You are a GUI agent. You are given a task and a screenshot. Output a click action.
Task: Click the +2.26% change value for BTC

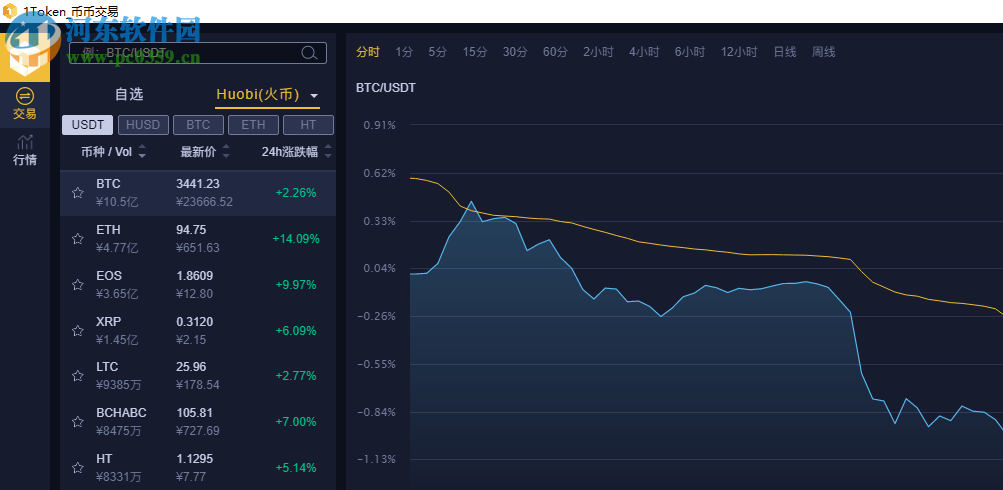click(296, 193)
